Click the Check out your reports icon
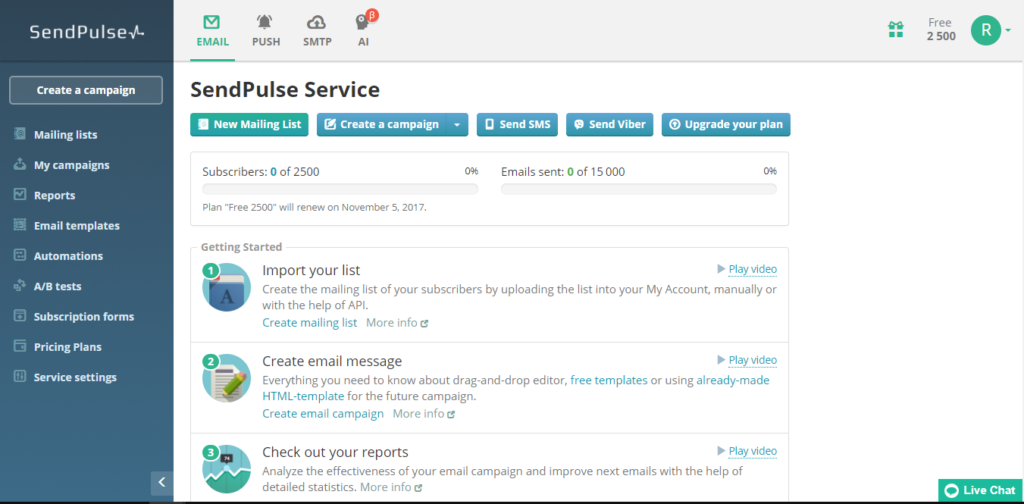 pyautogui.click(x=226, y=469)
